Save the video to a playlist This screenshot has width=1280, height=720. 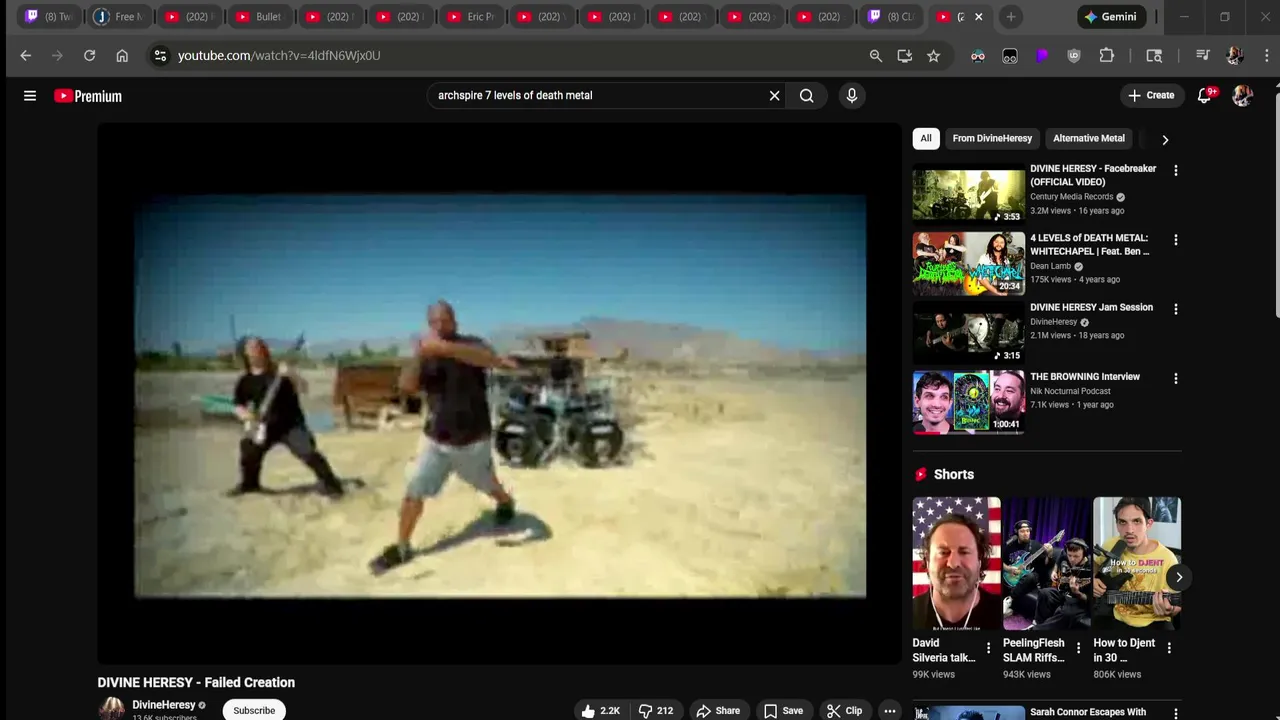[x=783, y=711]
